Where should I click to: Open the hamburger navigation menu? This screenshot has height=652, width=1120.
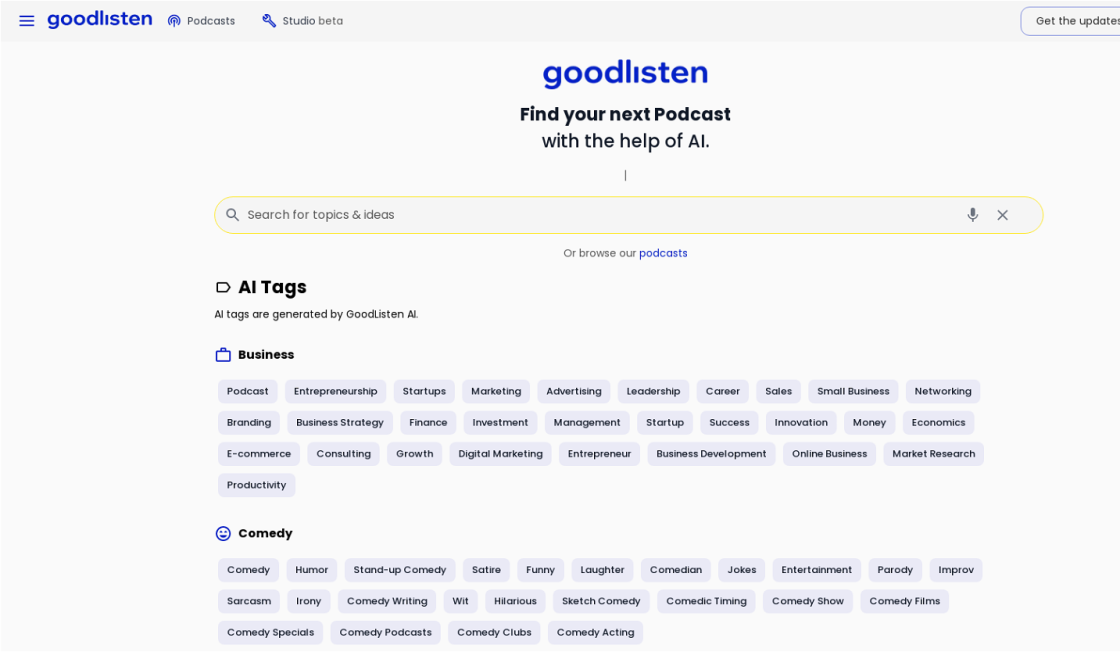pos(27,21)
